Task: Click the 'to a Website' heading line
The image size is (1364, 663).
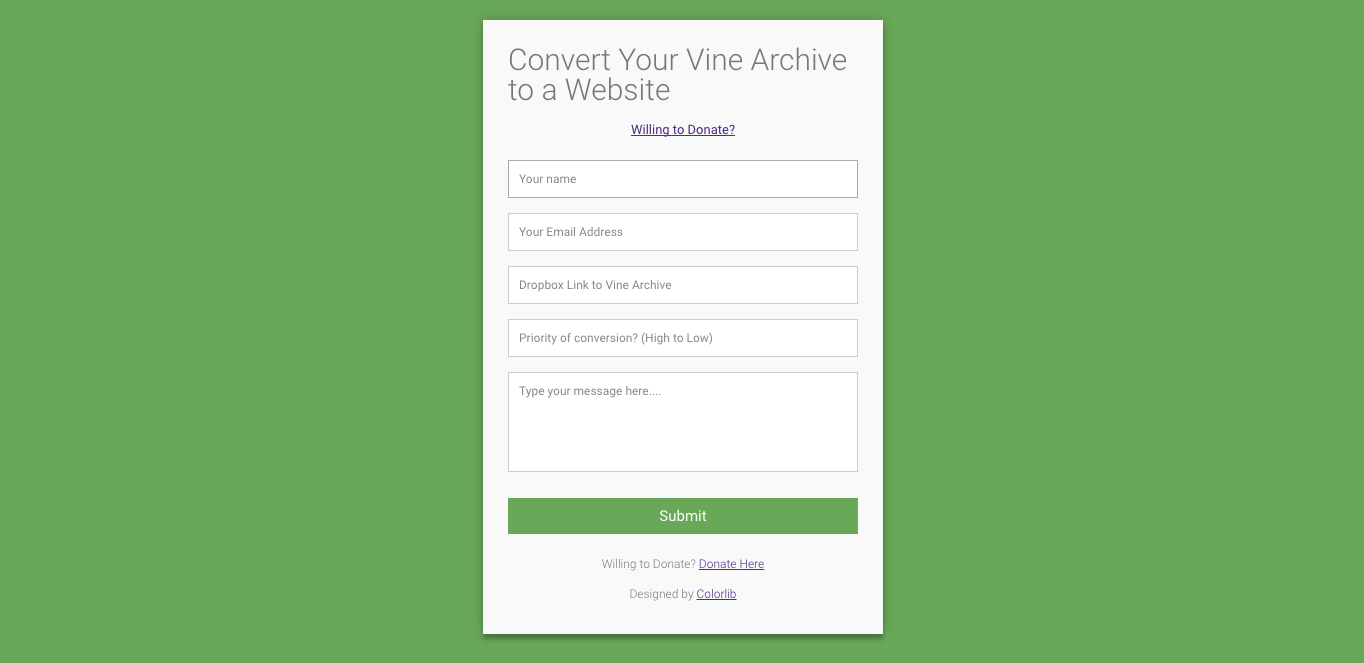Action: tap(589, 90)
